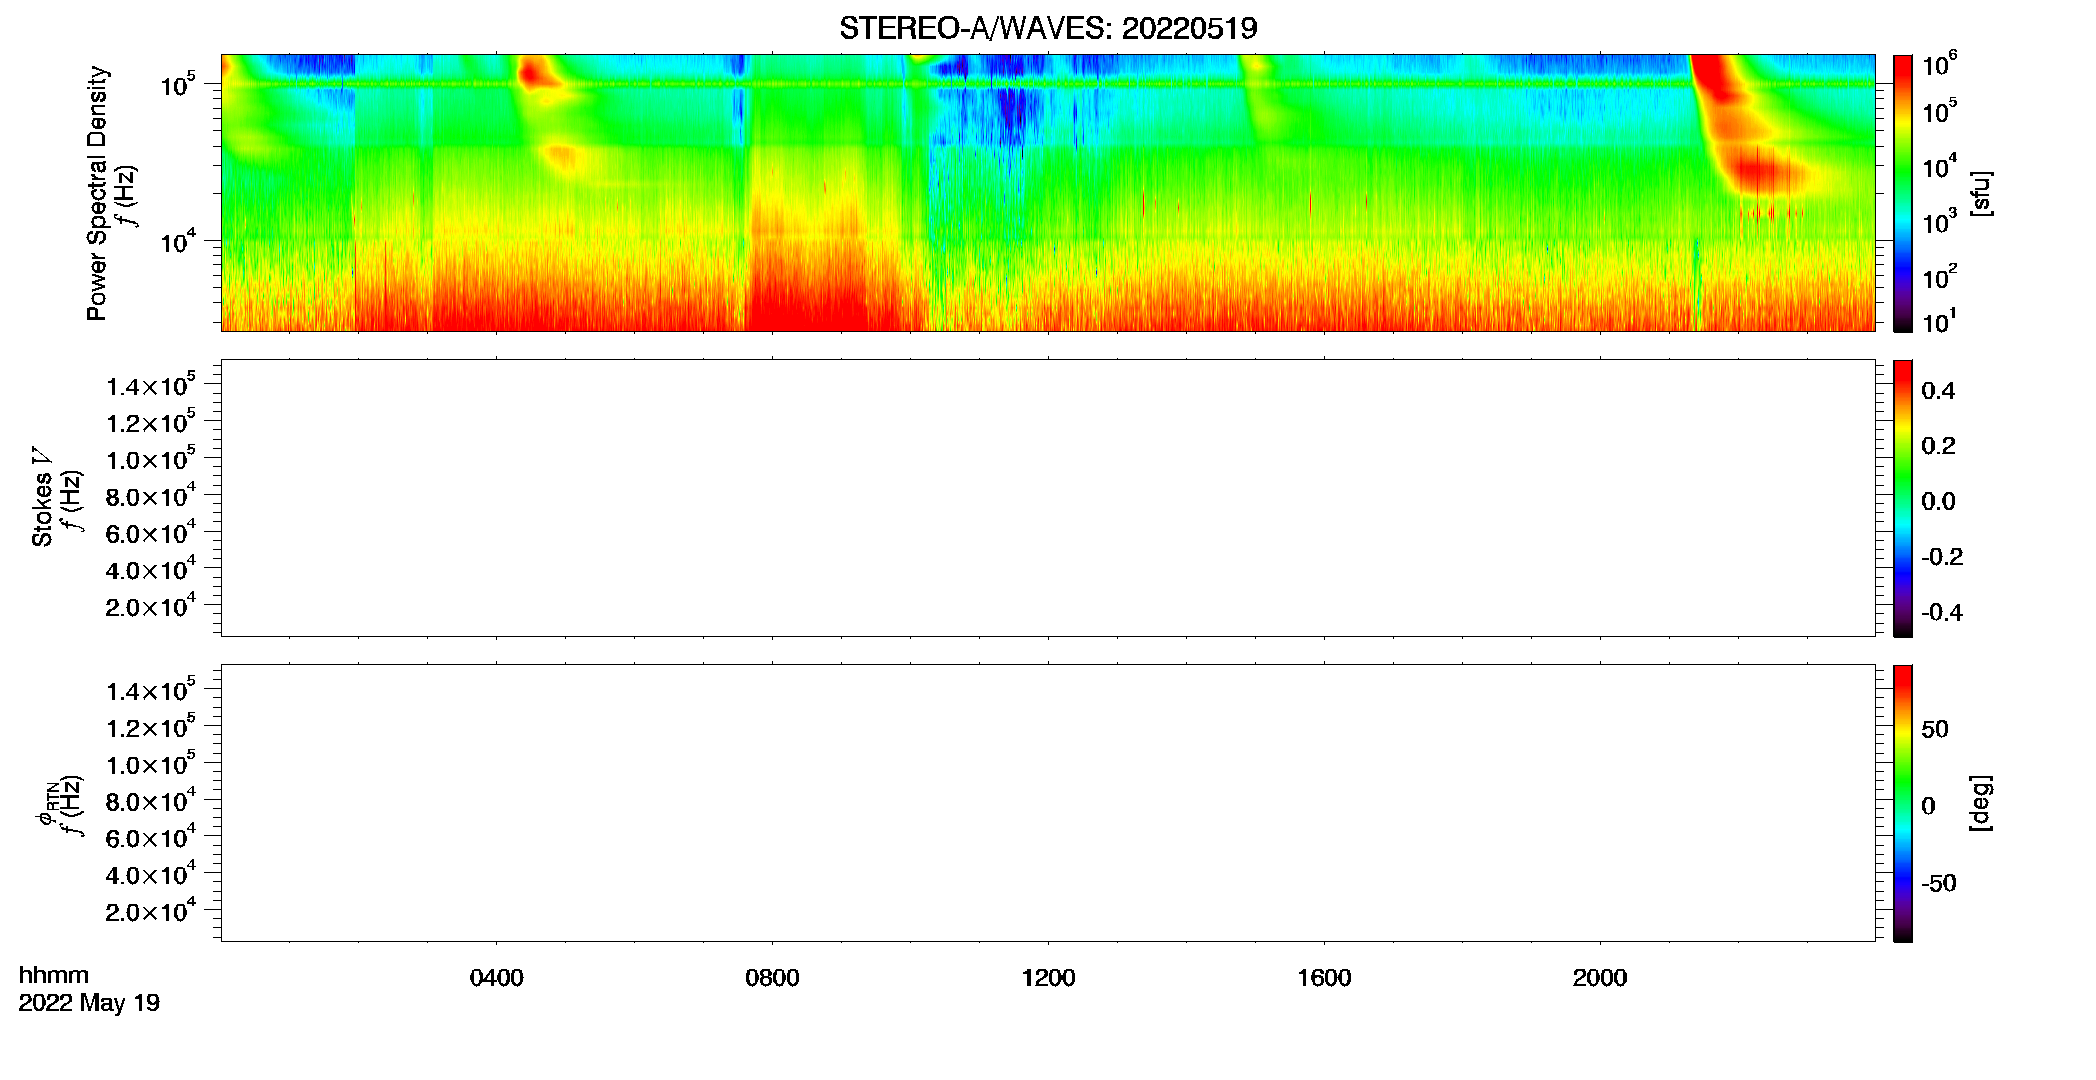Click the Stokes V color bar
Viewport: 2096px width, 1080px height.
tap(1903, 498)
